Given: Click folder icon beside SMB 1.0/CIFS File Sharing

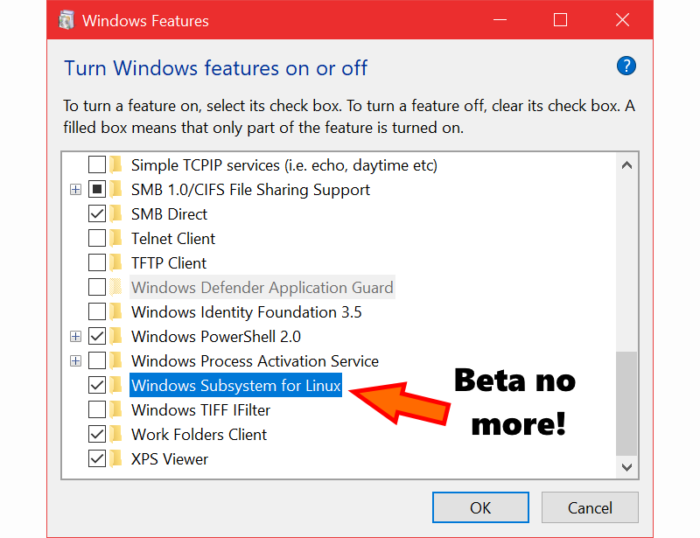Looking at the screenshot, I should pyautogui.click(x=116, y=189).
